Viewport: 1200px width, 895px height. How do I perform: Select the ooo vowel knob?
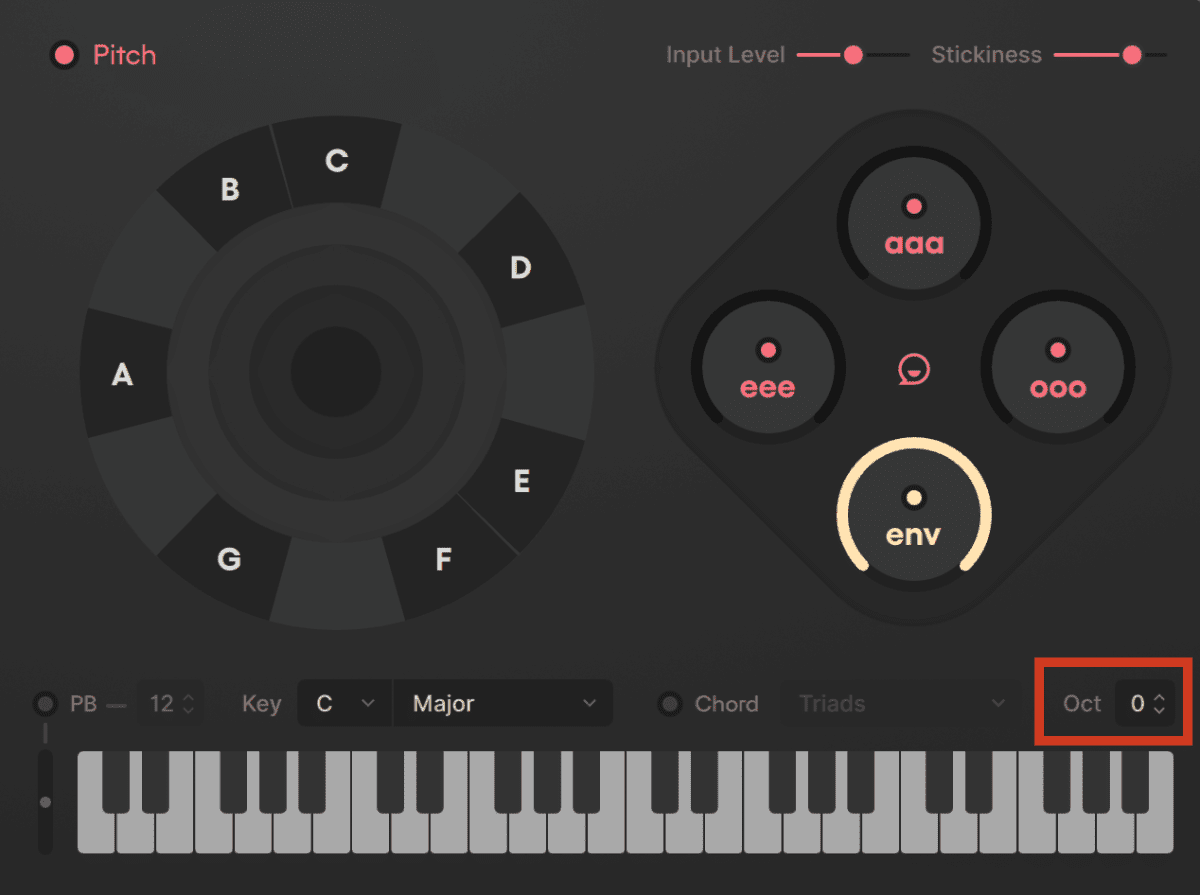1058,369
